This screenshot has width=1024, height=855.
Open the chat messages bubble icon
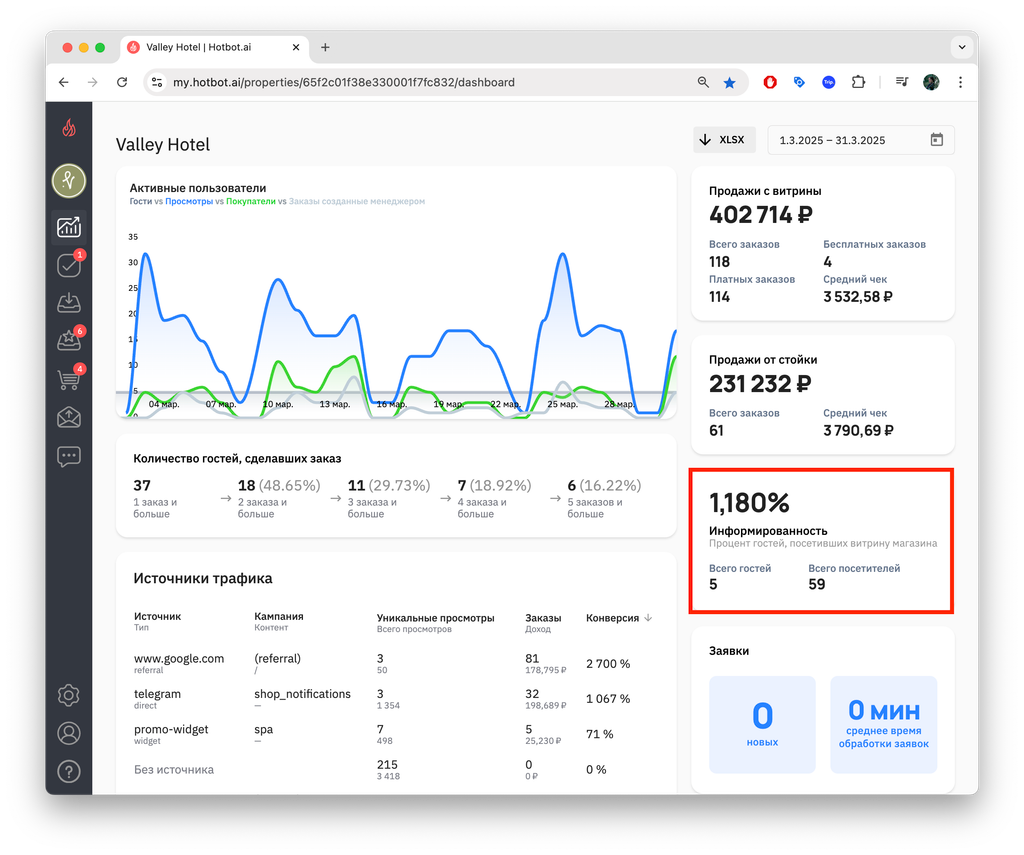coord(69,456)
